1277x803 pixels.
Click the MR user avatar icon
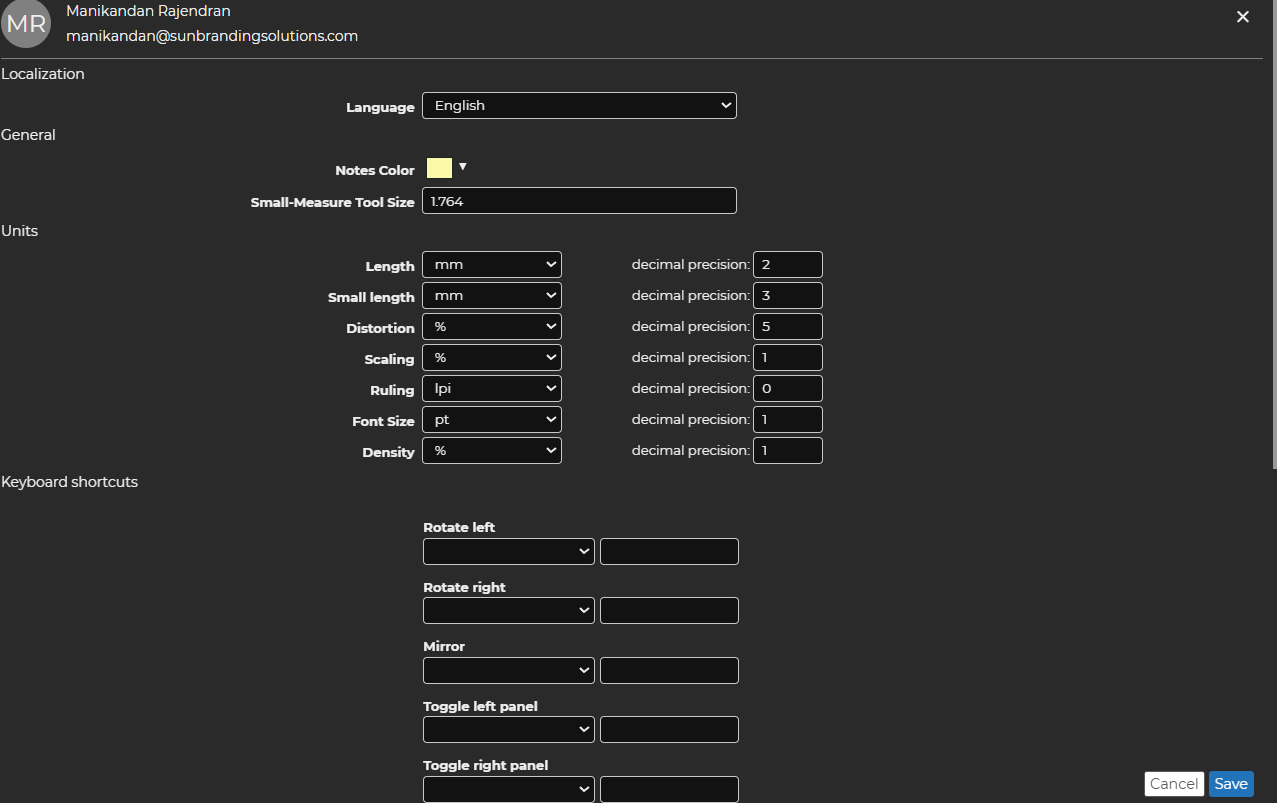pyautogui.click(x=26, y=24)
